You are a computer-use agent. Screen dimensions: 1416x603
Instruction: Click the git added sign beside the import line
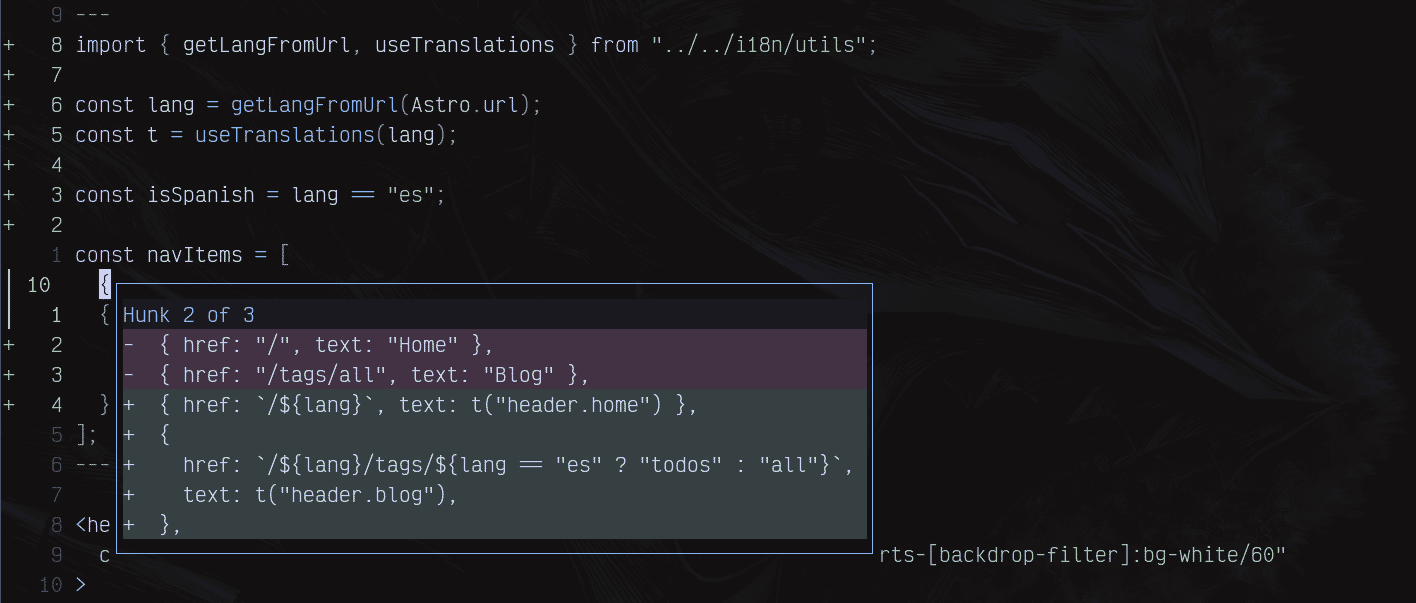(8, 45)
